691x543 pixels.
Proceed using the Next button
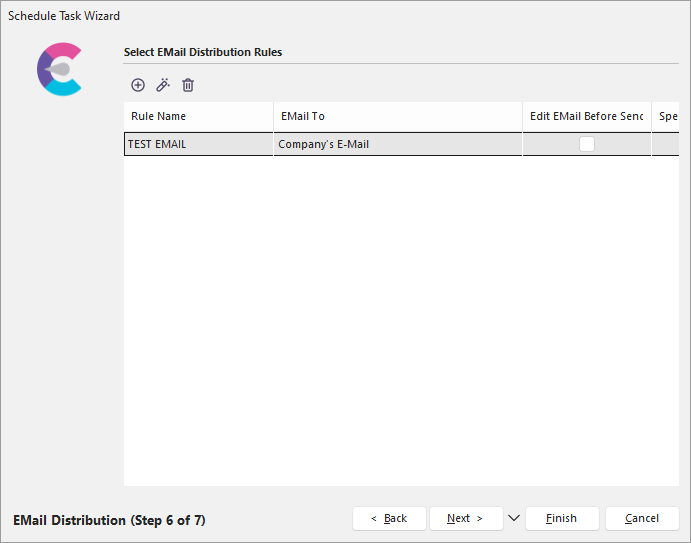click(465, 518)
